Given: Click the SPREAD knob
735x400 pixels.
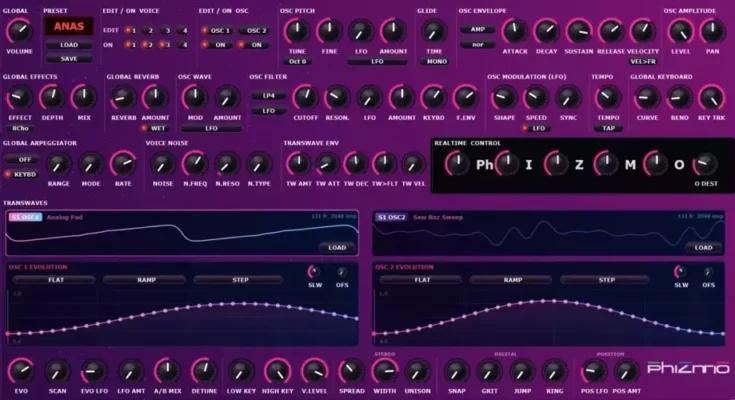Looking at the screenshot, I should tap(352, 371).
